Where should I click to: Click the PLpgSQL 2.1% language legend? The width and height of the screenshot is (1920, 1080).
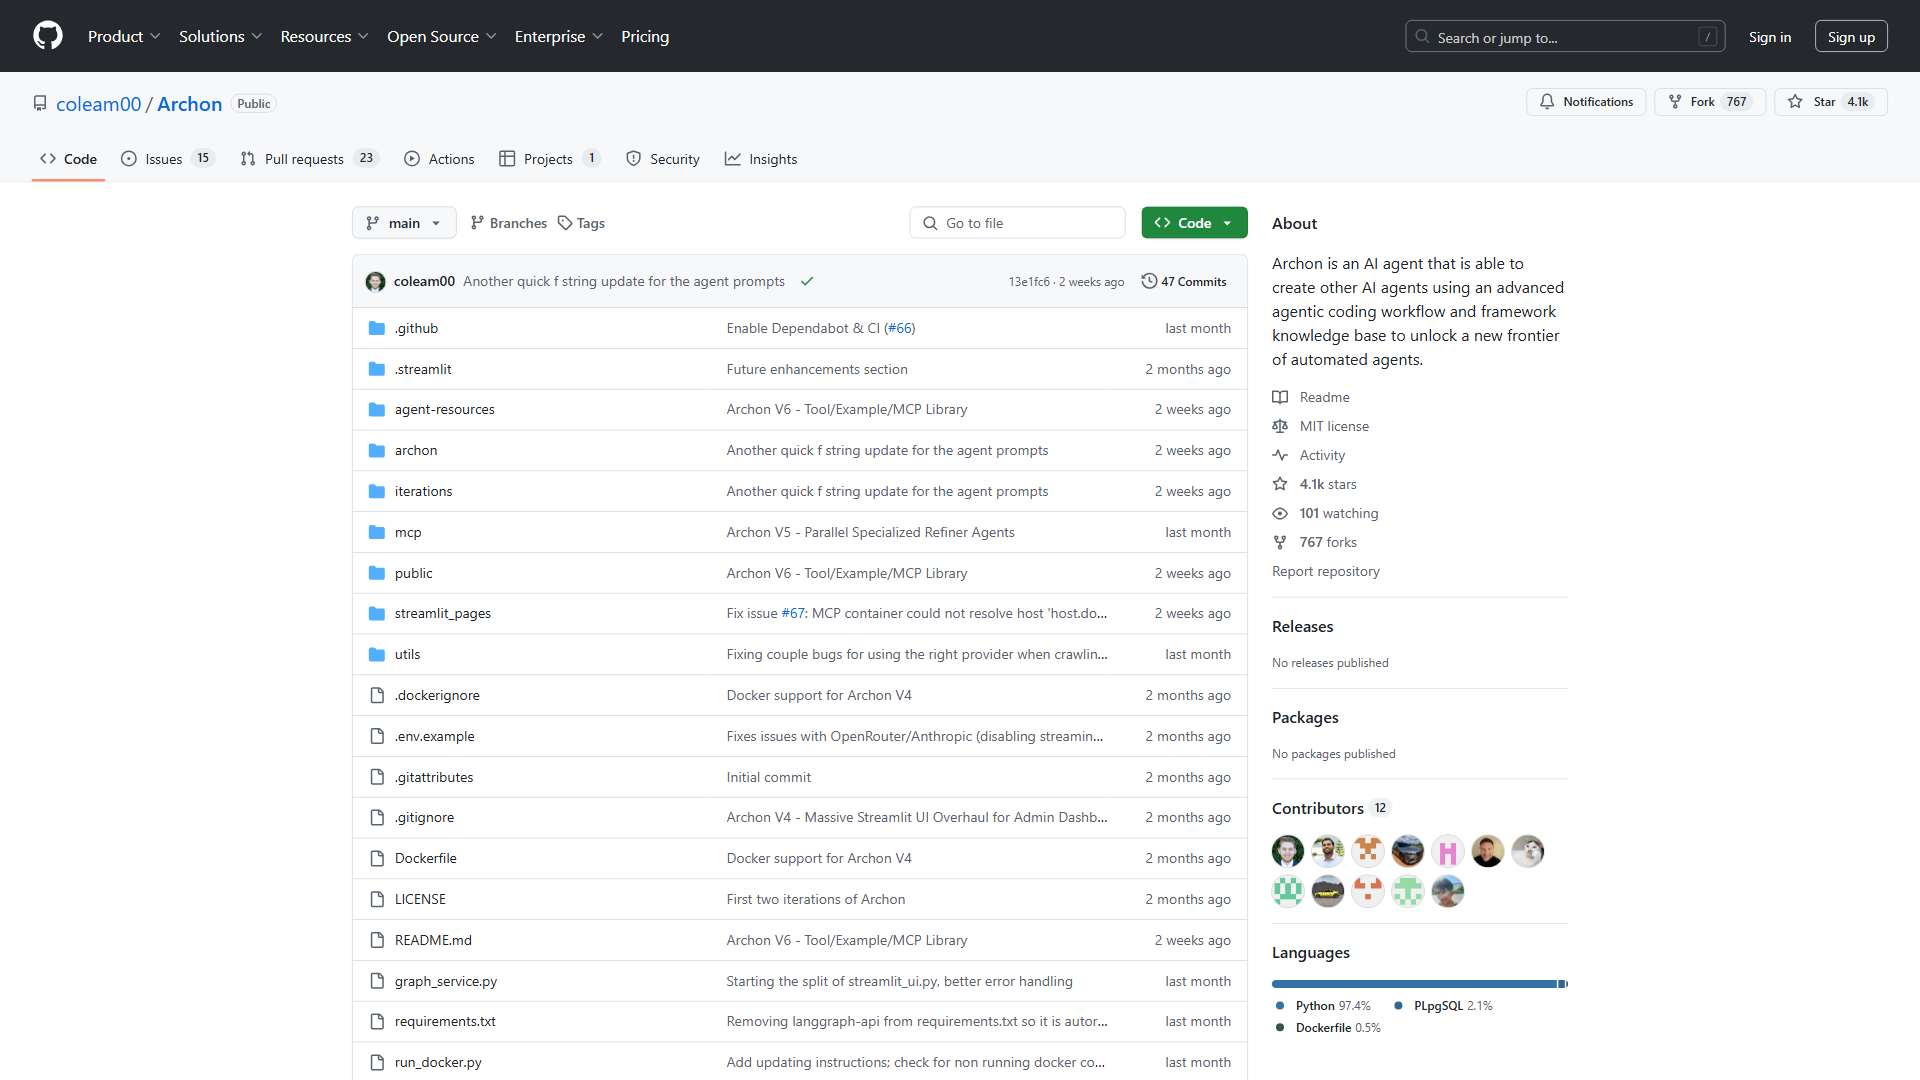pos(1443,1006)
